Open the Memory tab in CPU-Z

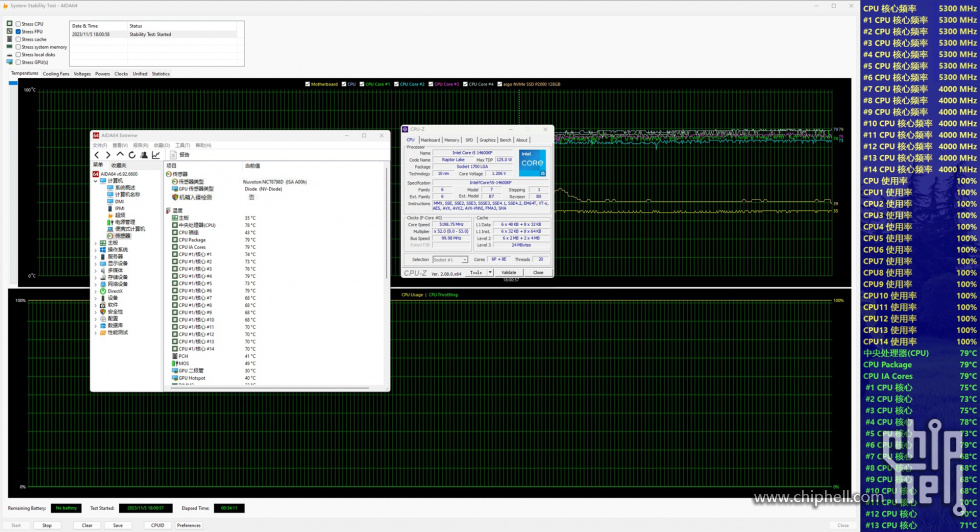(452, 140)
